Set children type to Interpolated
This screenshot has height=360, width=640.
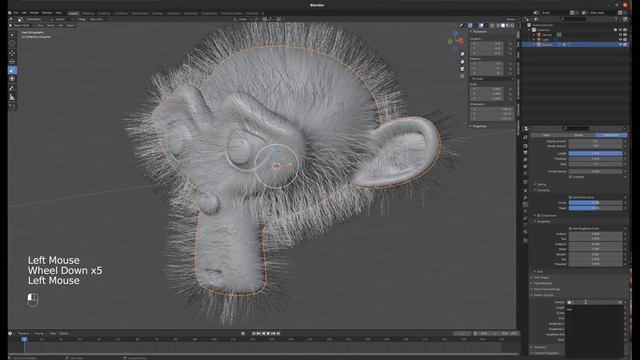tap(611, 135)
